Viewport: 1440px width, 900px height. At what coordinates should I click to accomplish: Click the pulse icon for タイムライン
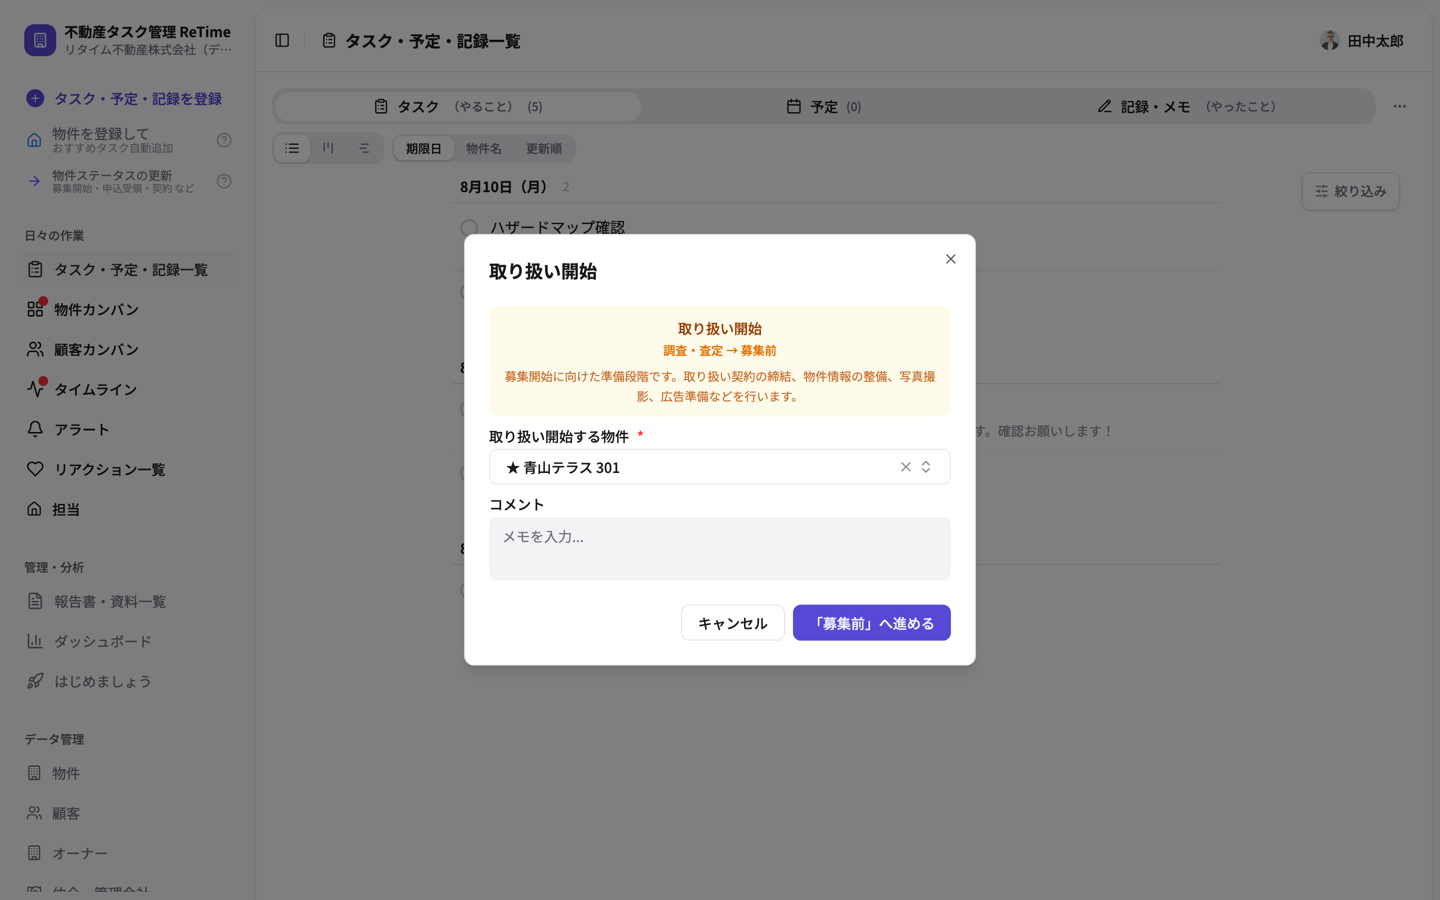click(35, 389)
